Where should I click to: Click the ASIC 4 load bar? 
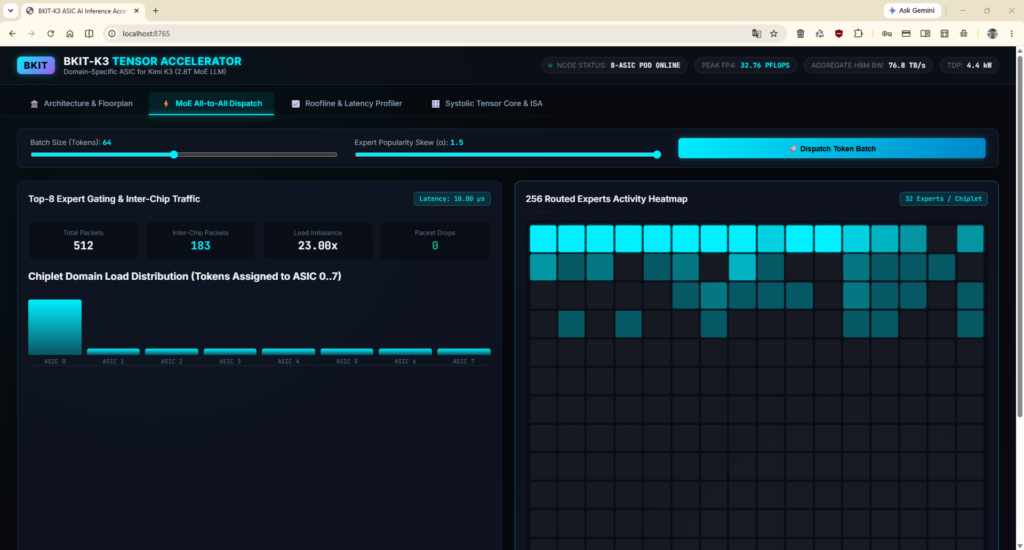coord(289,351)
